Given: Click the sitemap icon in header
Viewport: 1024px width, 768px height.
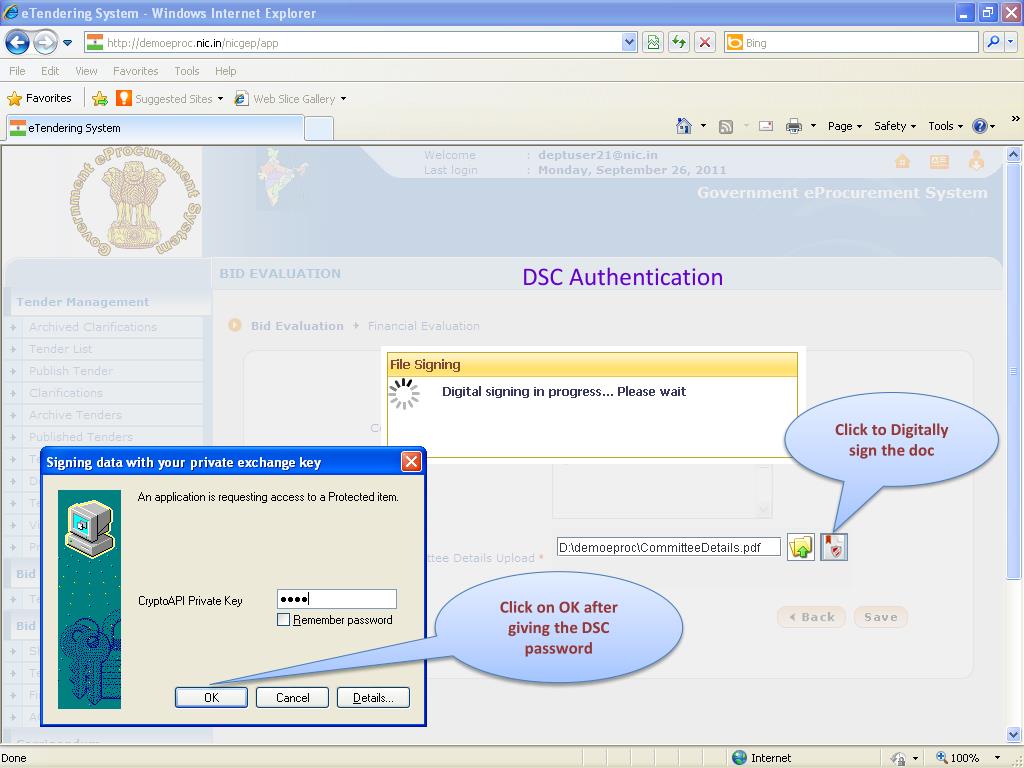Looking at the screenshot, I should 939,161.
